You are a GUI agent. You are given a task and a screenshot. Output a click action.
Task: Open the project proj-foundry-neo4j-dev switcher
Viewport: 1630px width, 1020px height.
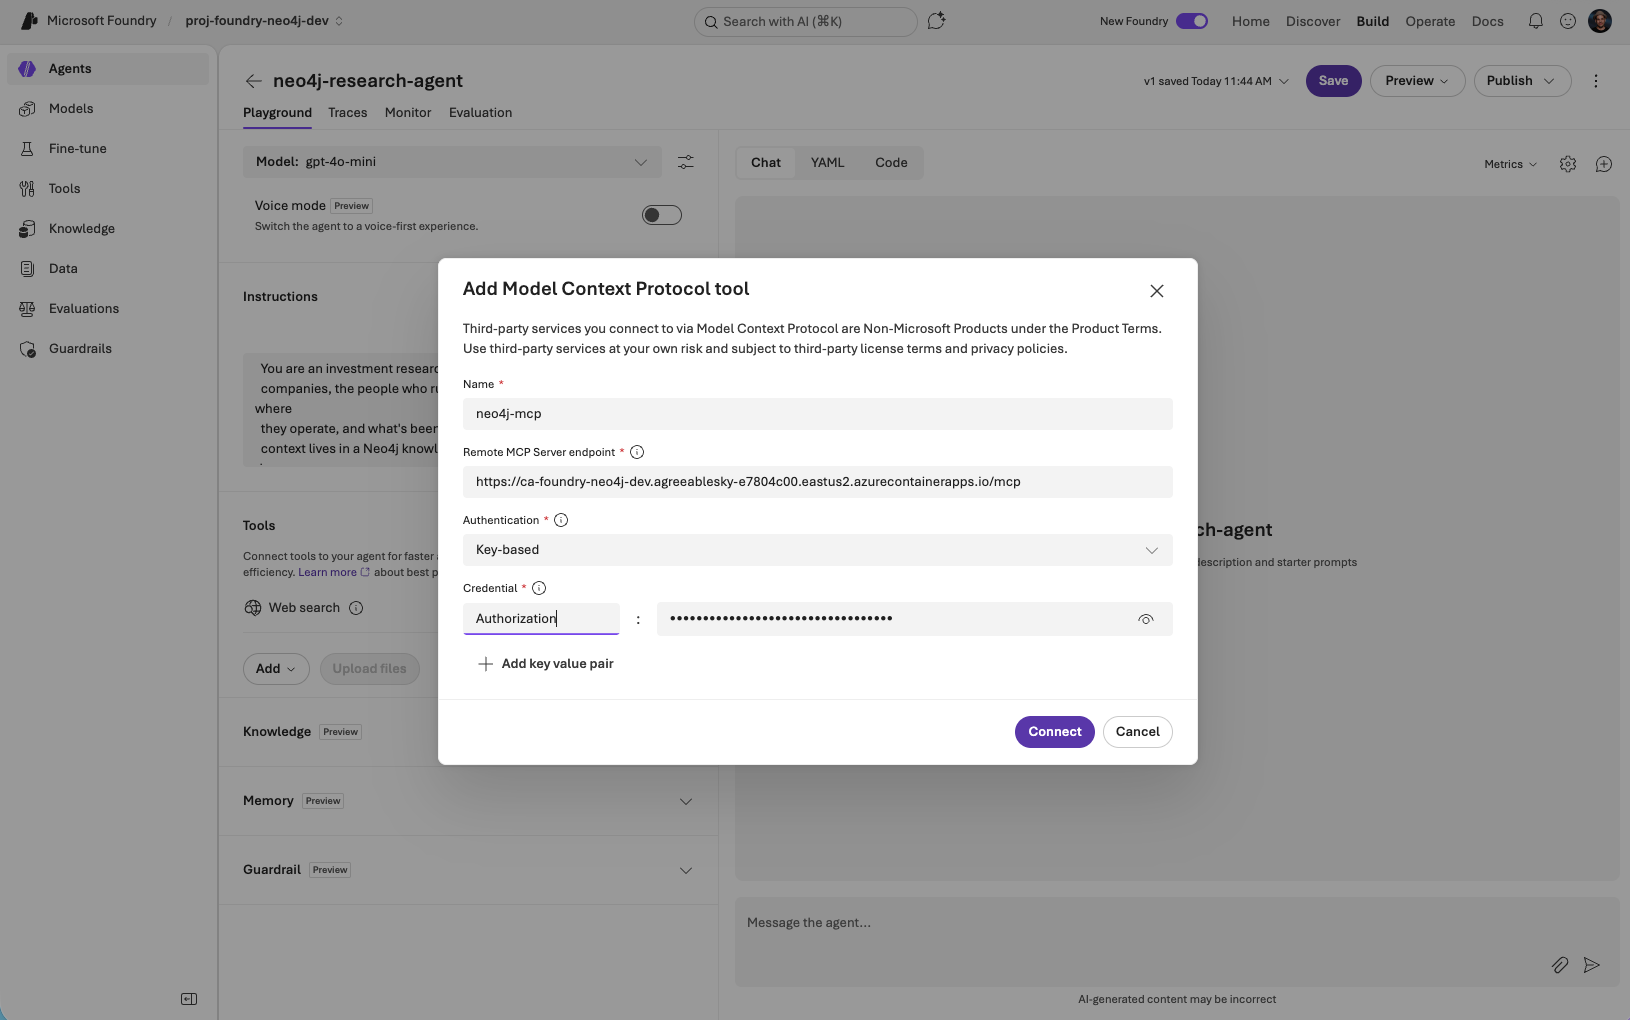tap(264, 21)
